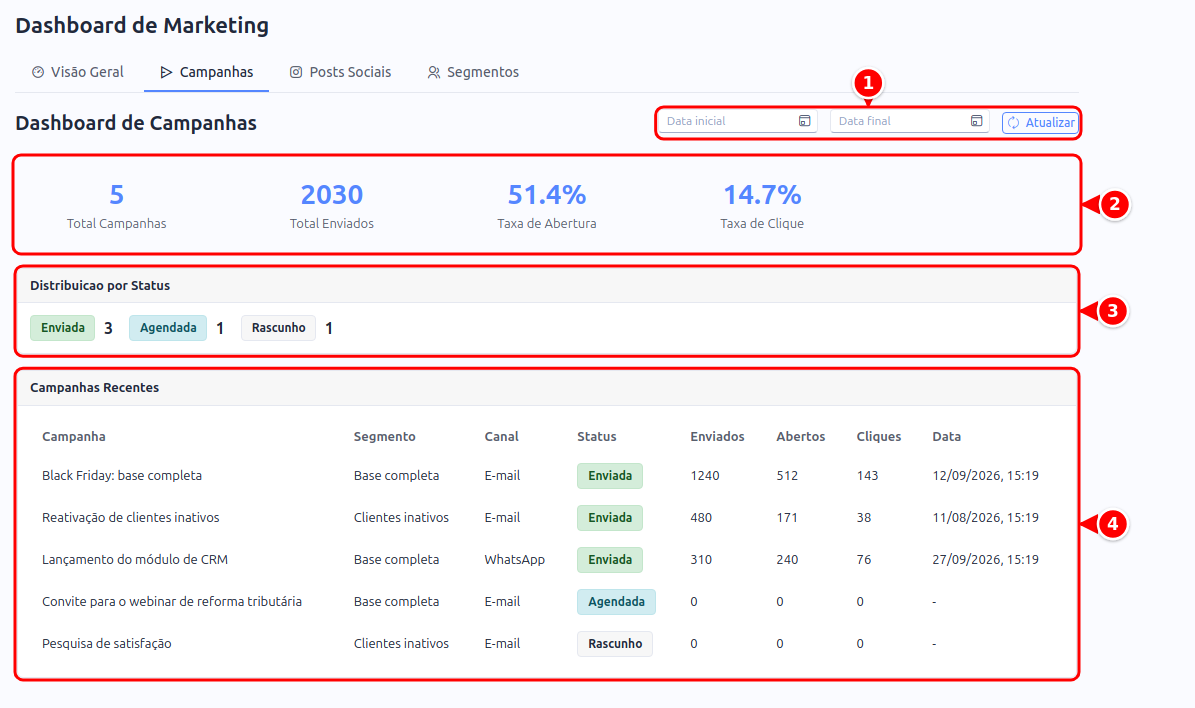Select Reativação de clientes inativos campaign

pos(130,517)
